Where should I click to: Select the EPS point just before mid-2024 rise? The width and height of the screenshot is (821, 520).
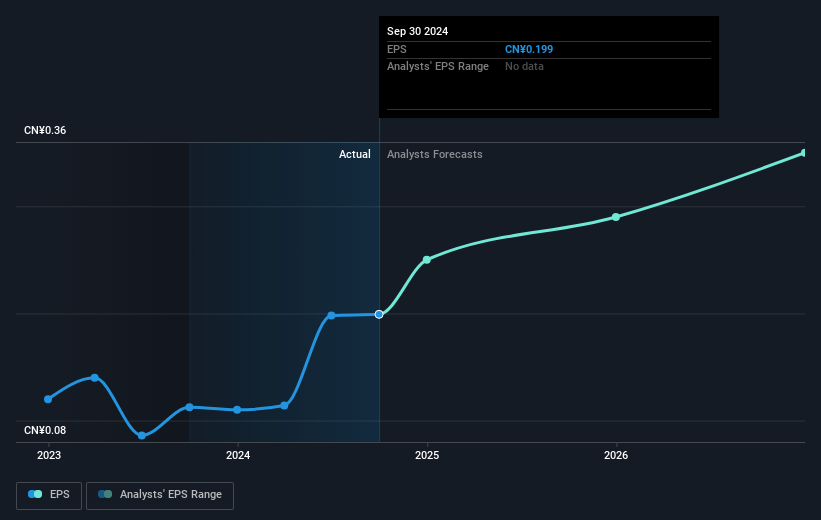(x=284, y=405)
